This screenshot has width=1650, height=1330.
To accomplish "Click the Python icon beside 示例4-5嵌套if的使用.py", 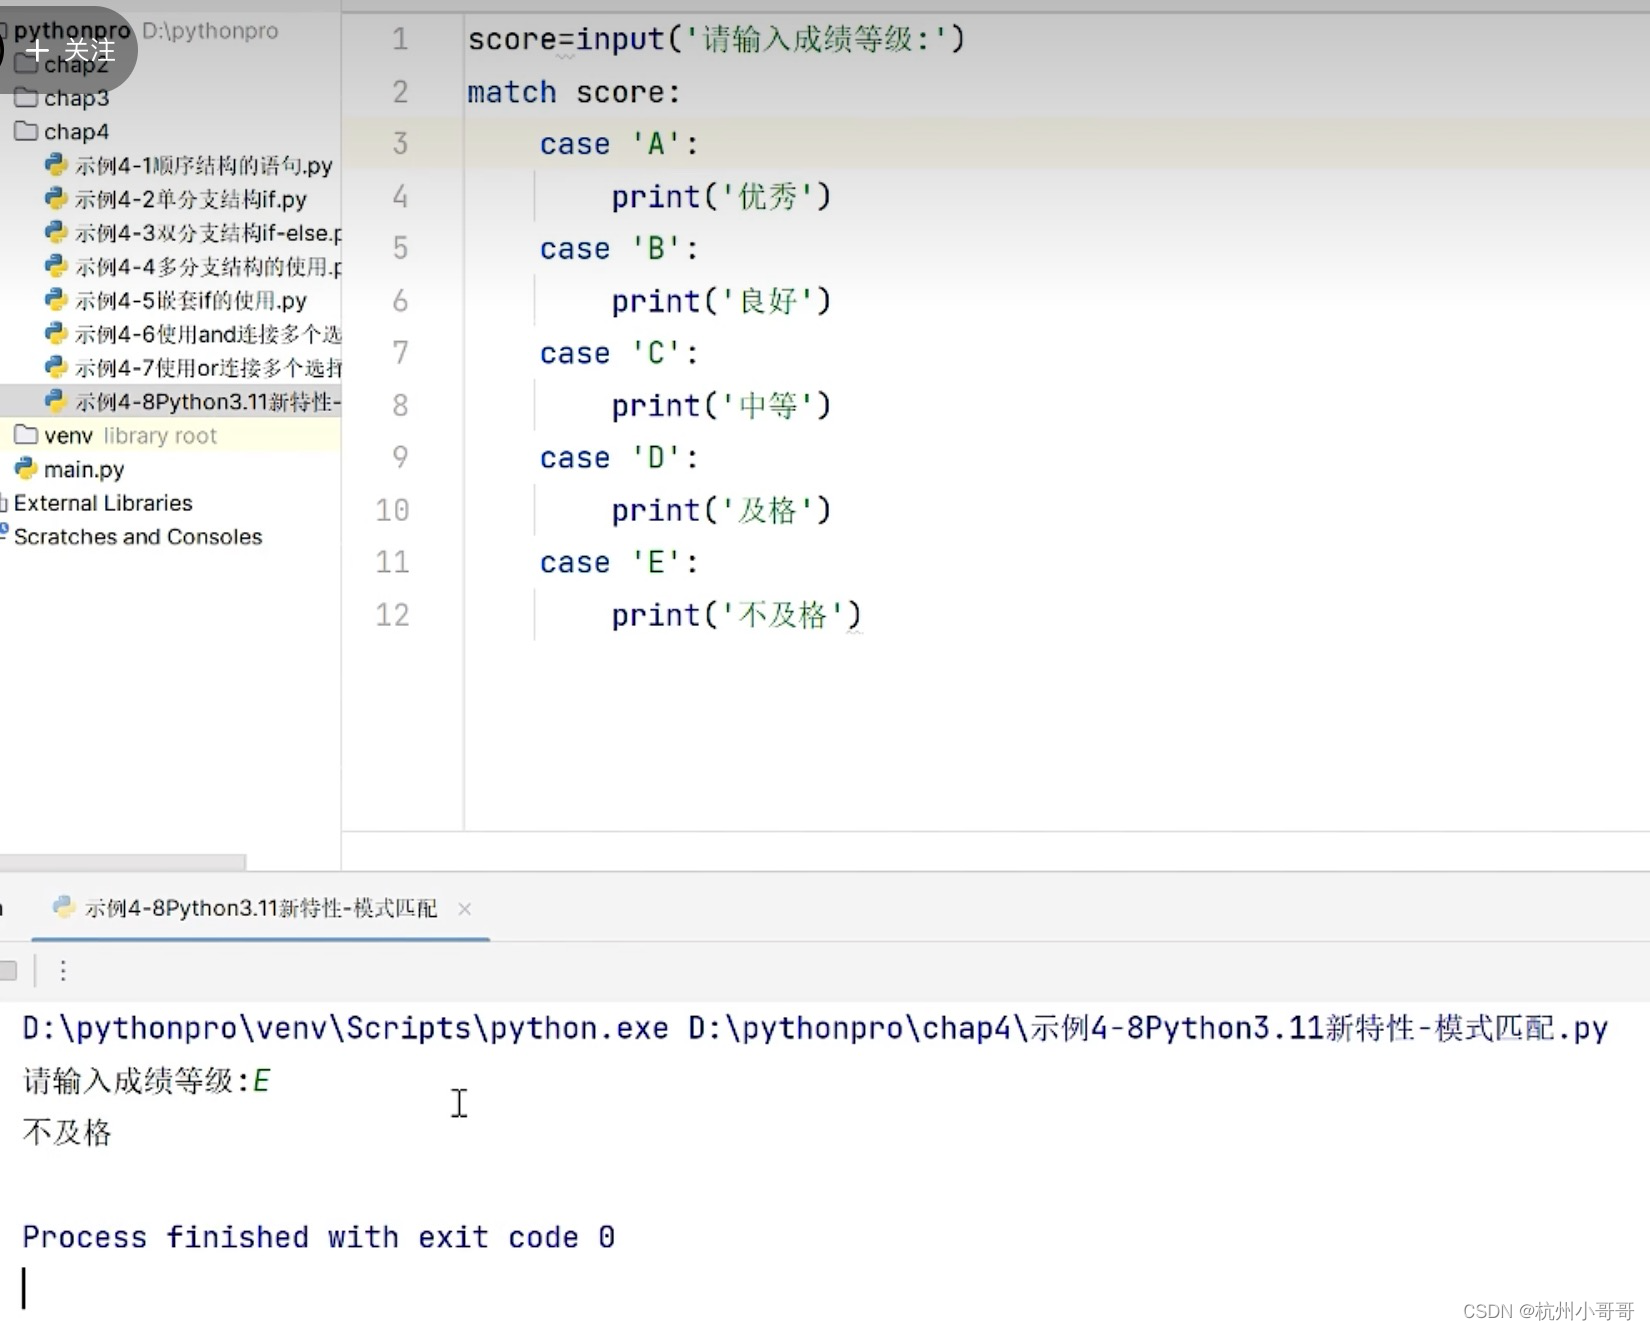I will coord(55,300).
